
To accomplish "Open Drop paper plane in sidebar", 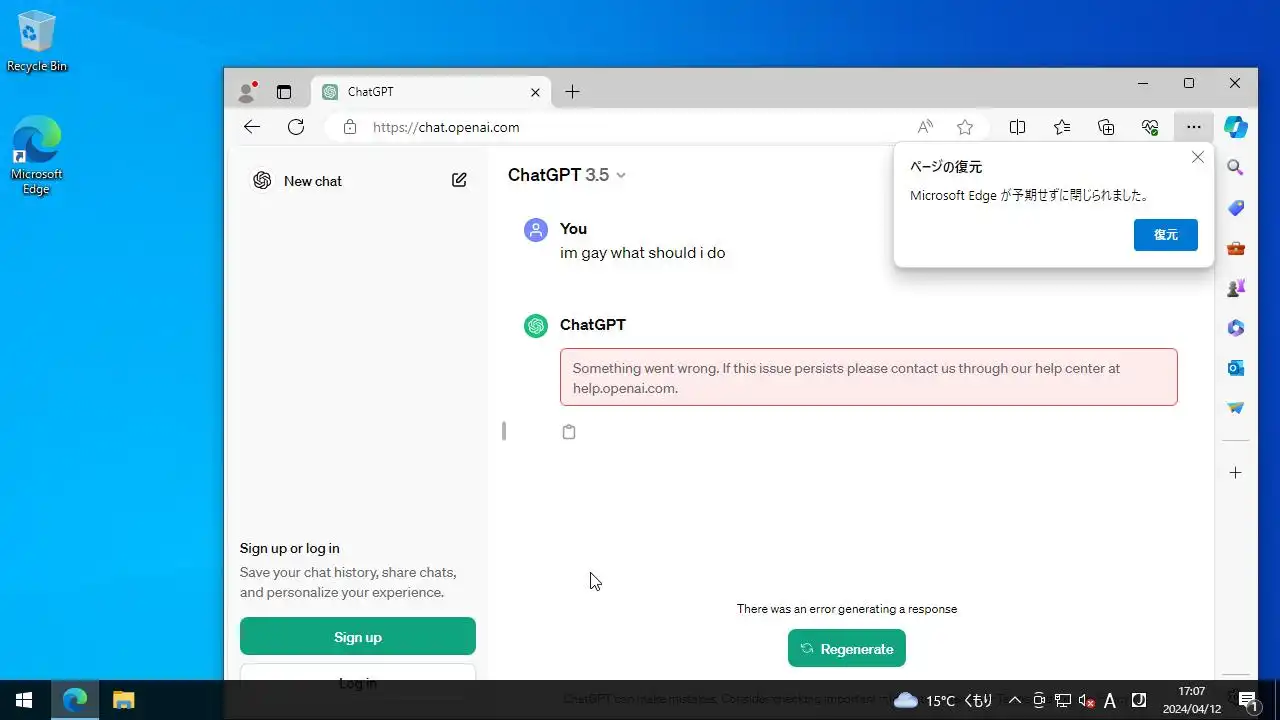I will [1236, 408].
